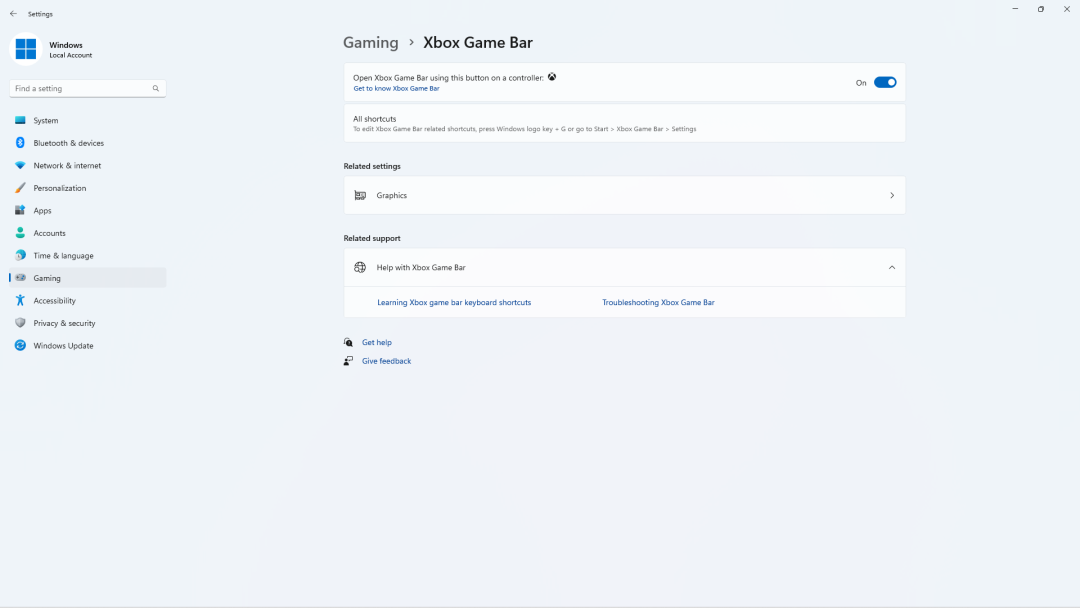Collapse the Help with Xbox Game Bar section
The width and height of the screenshot is (1080, 608).
891,268
